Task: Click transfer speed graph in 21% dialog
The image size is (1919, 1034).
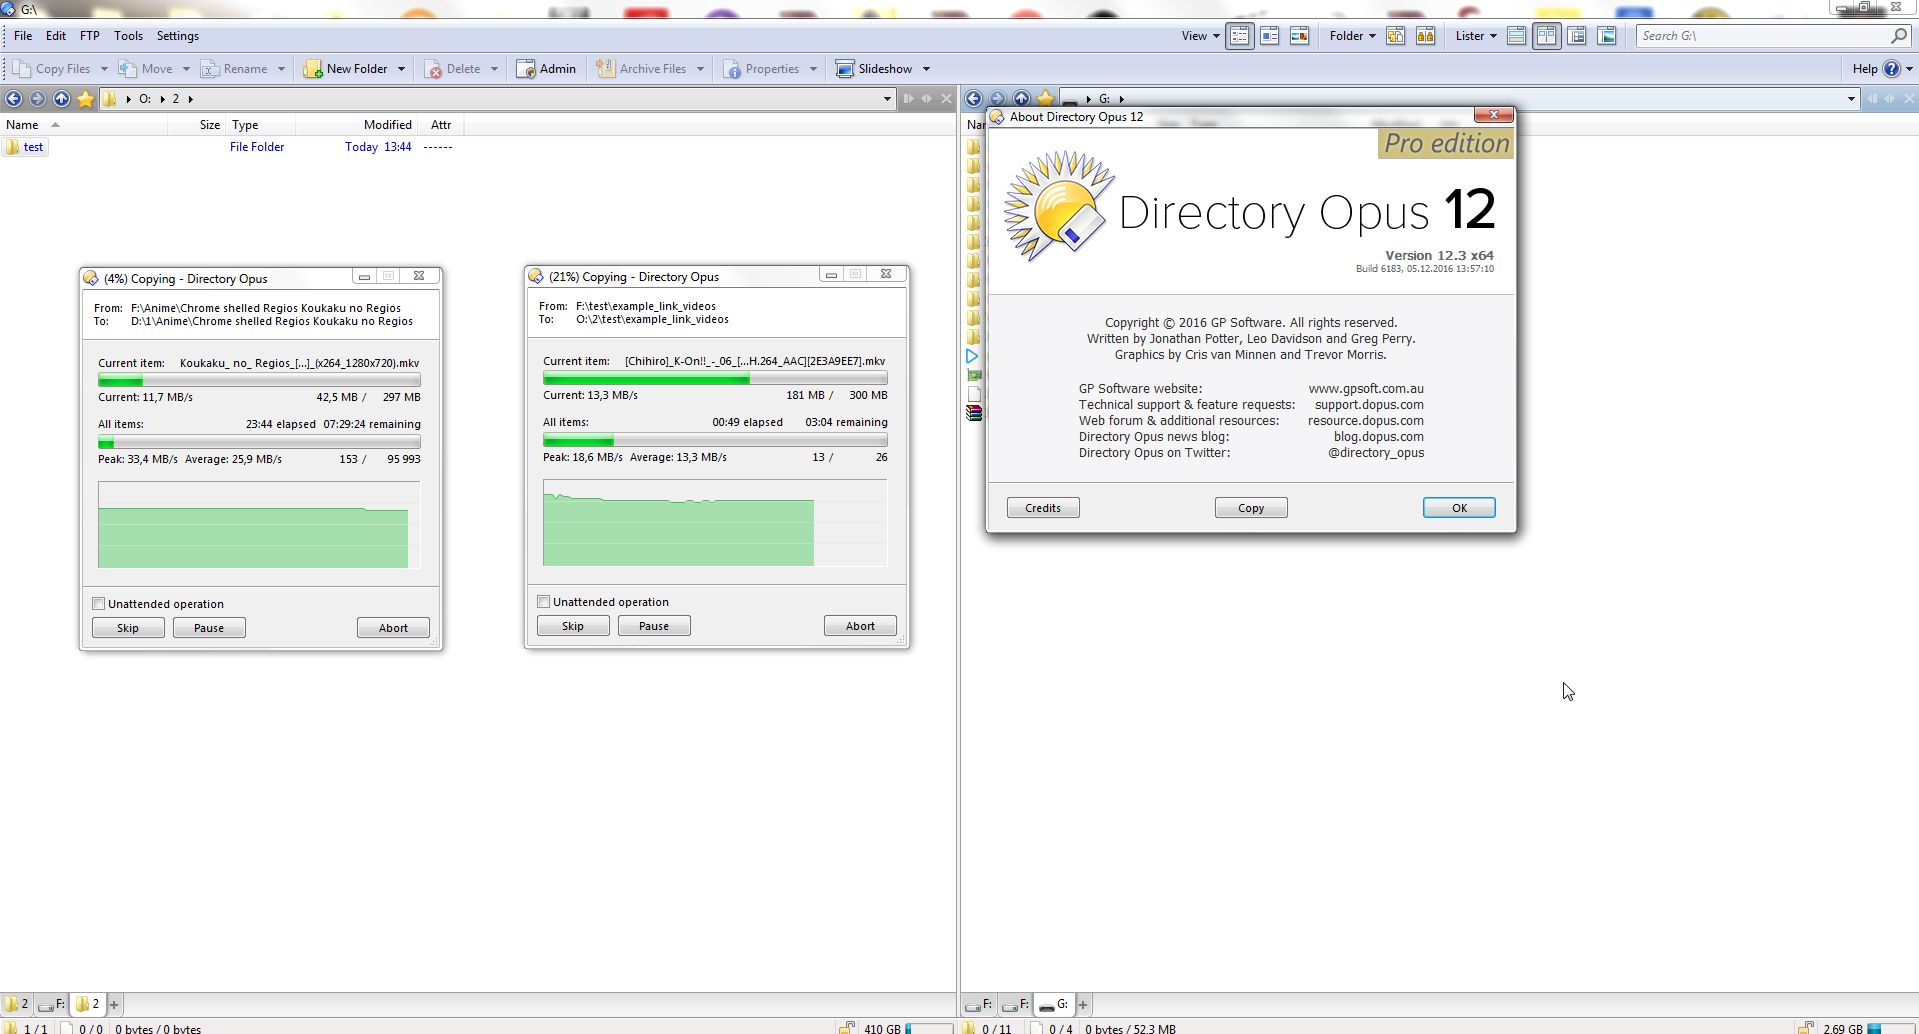Action: tap(715, 523)
